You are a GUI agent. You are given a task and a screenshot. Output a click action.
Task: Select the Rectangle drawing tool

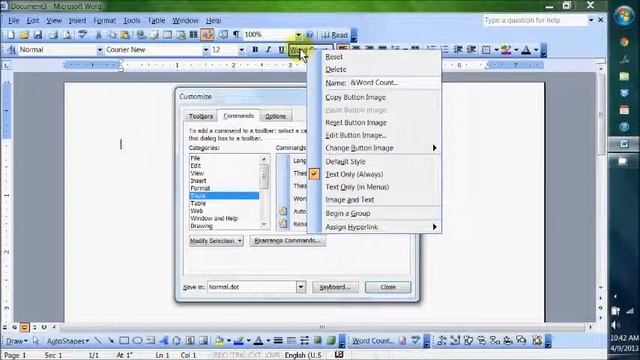[124, 340]
